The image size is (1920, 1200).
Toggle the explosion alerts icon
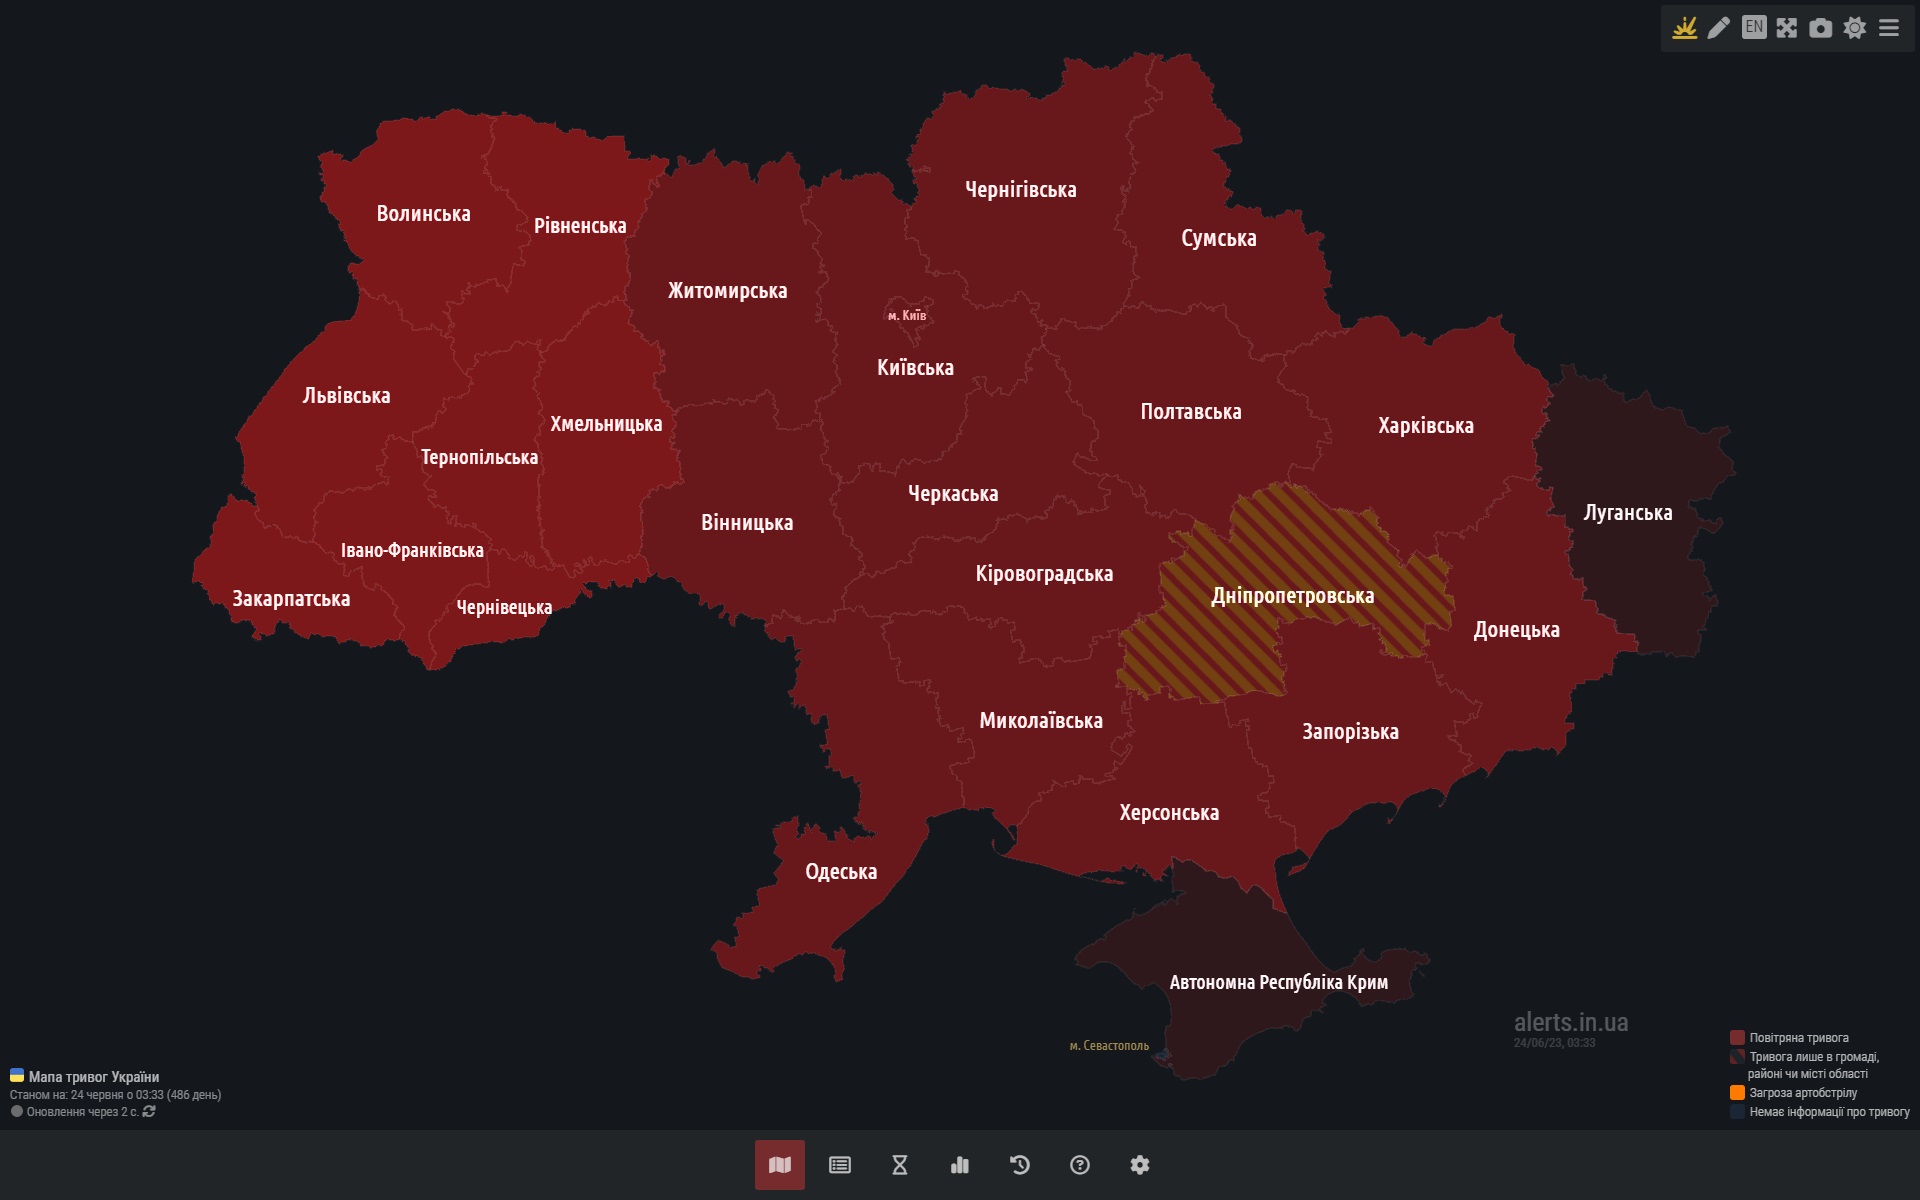[1685, 28]
